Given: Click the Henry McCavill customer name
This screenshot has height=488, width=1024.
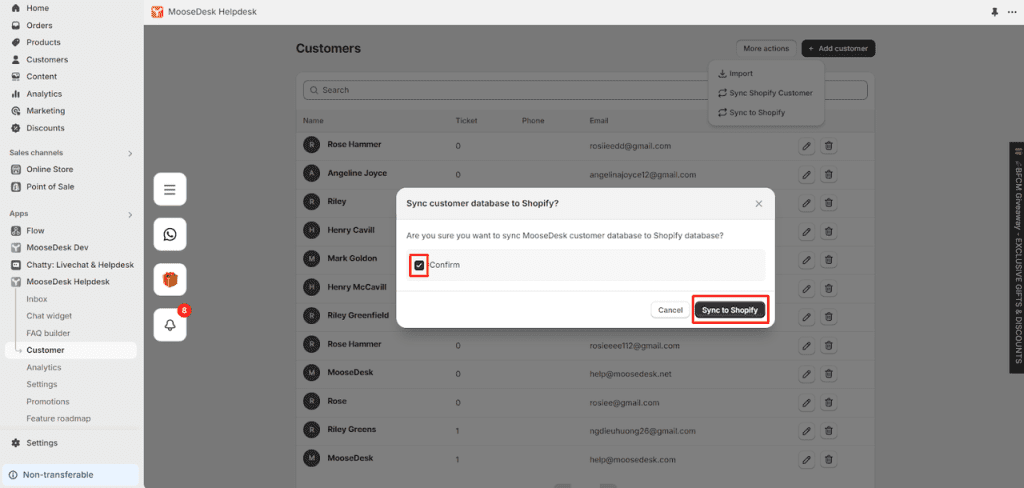Looking at the screenshot, I should click(357, 287).
